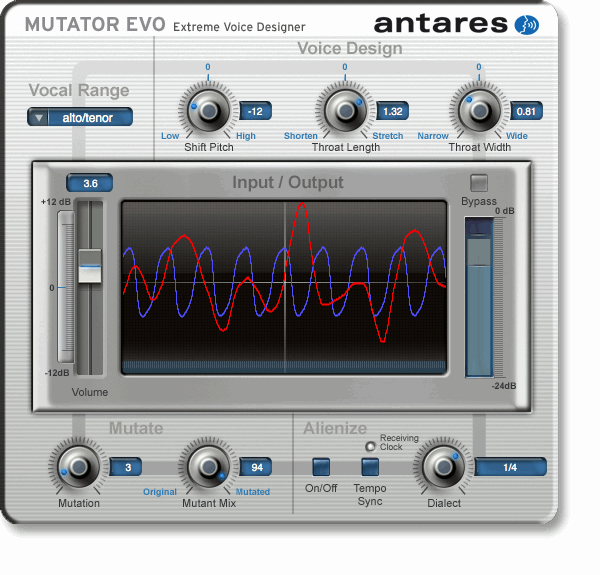This screenshot has height=575, width=600.
Task: Click the Volume value field 3.6
Action: coord(90,183)
